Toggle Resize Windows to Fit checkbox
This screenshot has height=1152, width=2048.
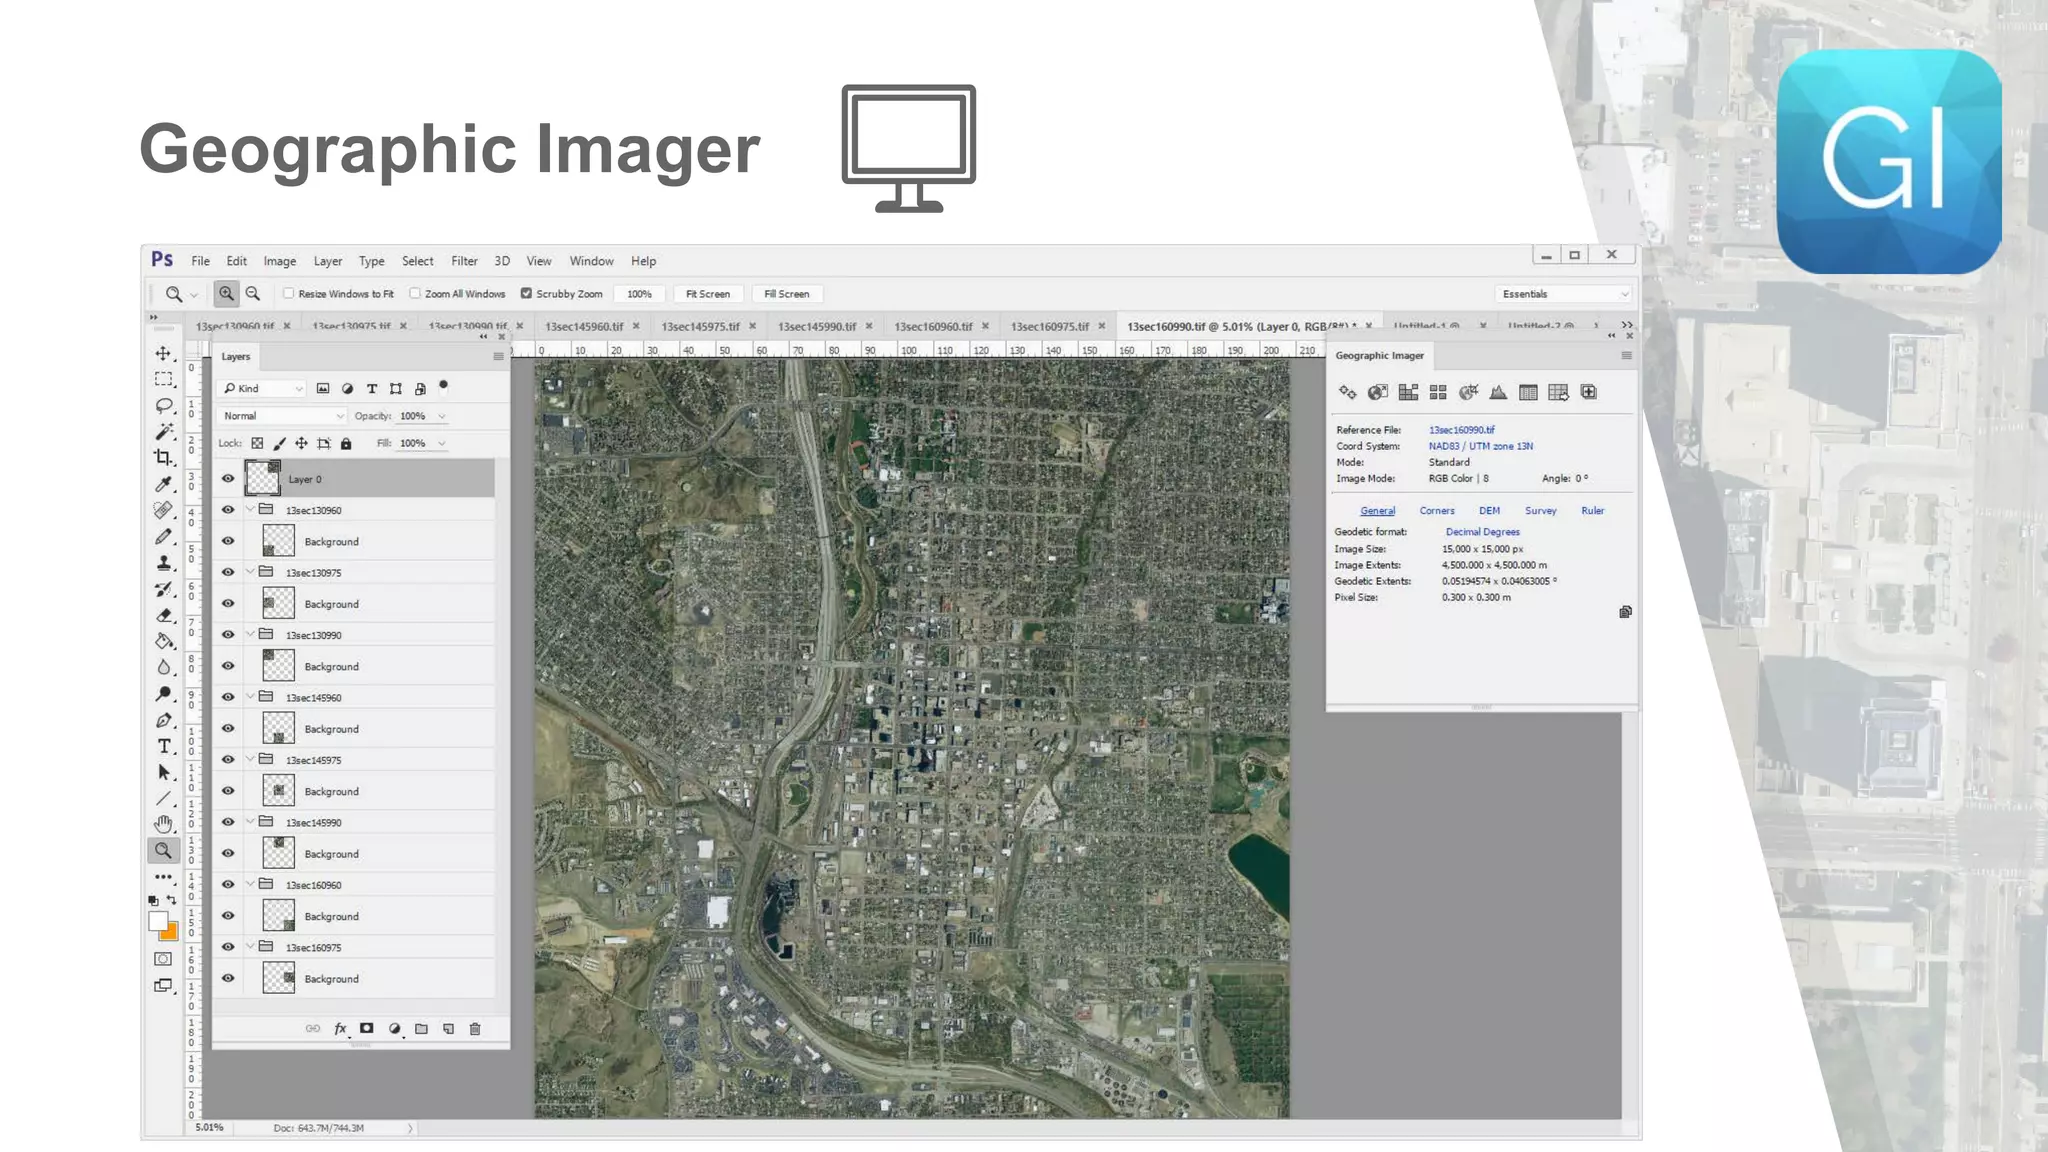[x=289, y=294]
